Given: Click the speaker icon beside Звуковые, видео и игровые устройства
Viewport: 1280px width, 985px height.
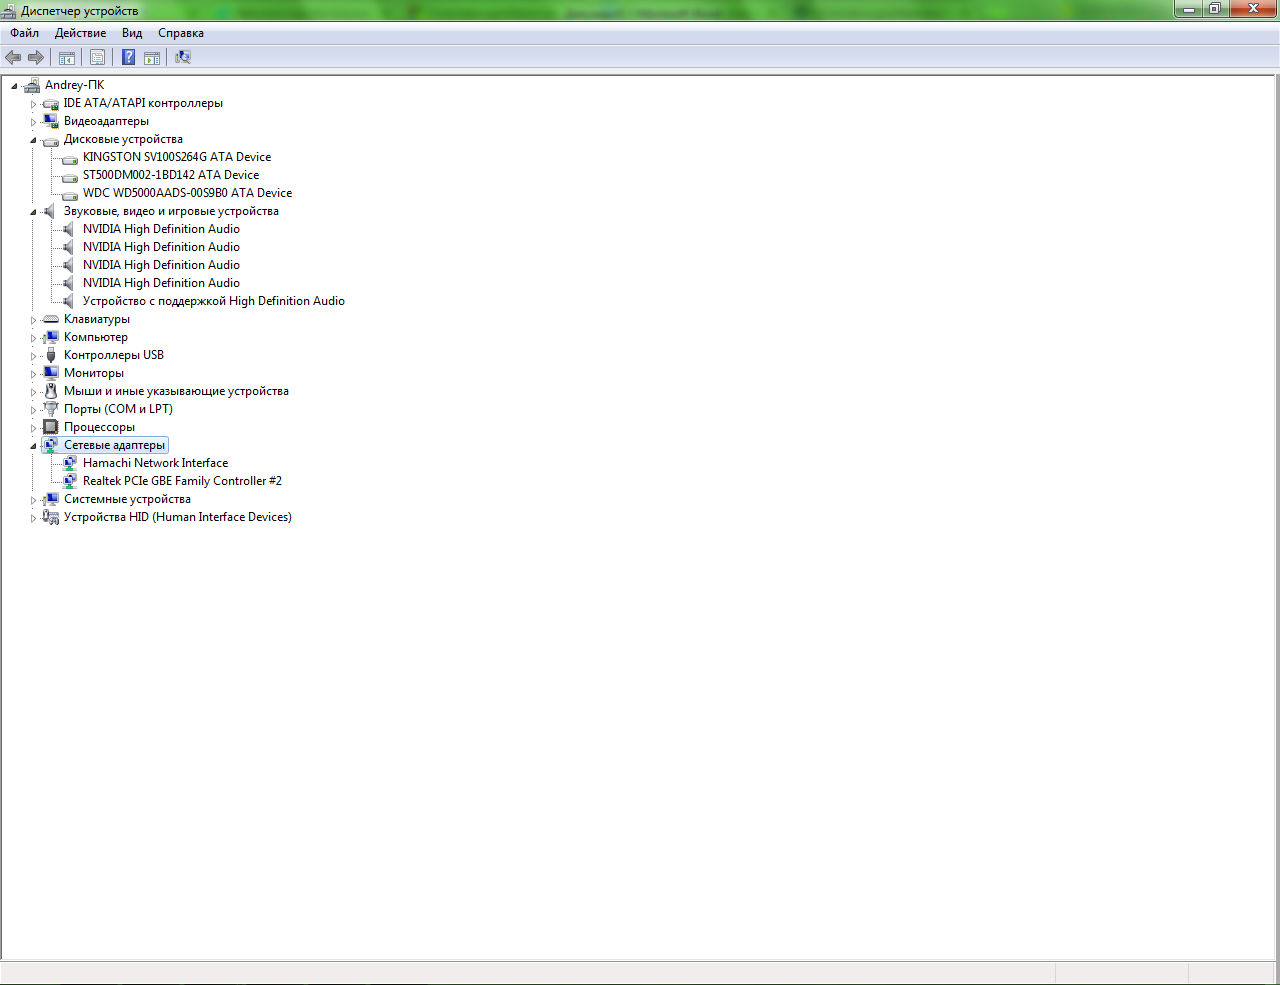Looking at the screenshot, I should click(51, 211).
